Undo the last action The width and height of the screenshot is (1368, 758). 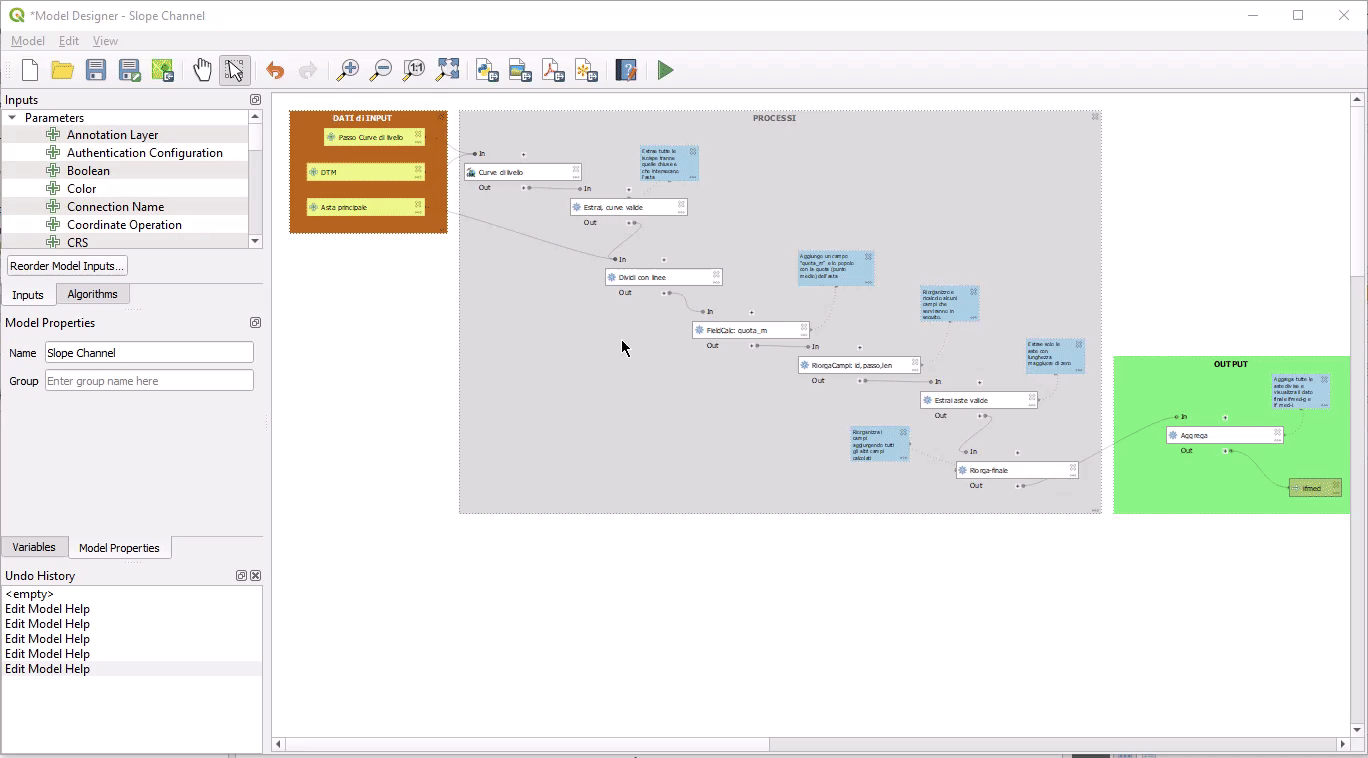coord(275,70)
